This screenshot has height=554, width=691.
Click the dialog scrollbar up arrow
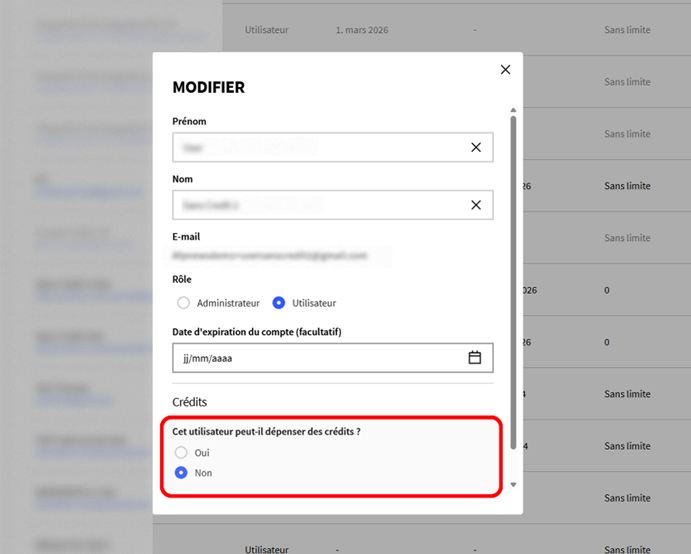514,109
